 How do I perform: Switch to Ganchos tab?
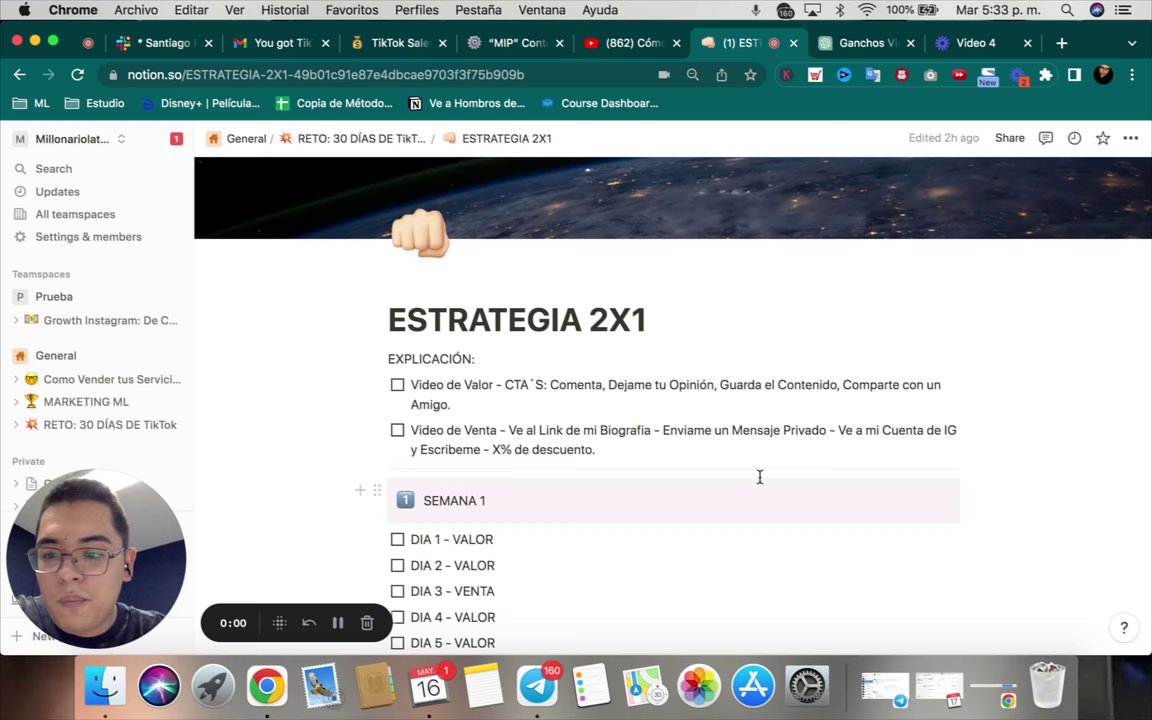867,43
